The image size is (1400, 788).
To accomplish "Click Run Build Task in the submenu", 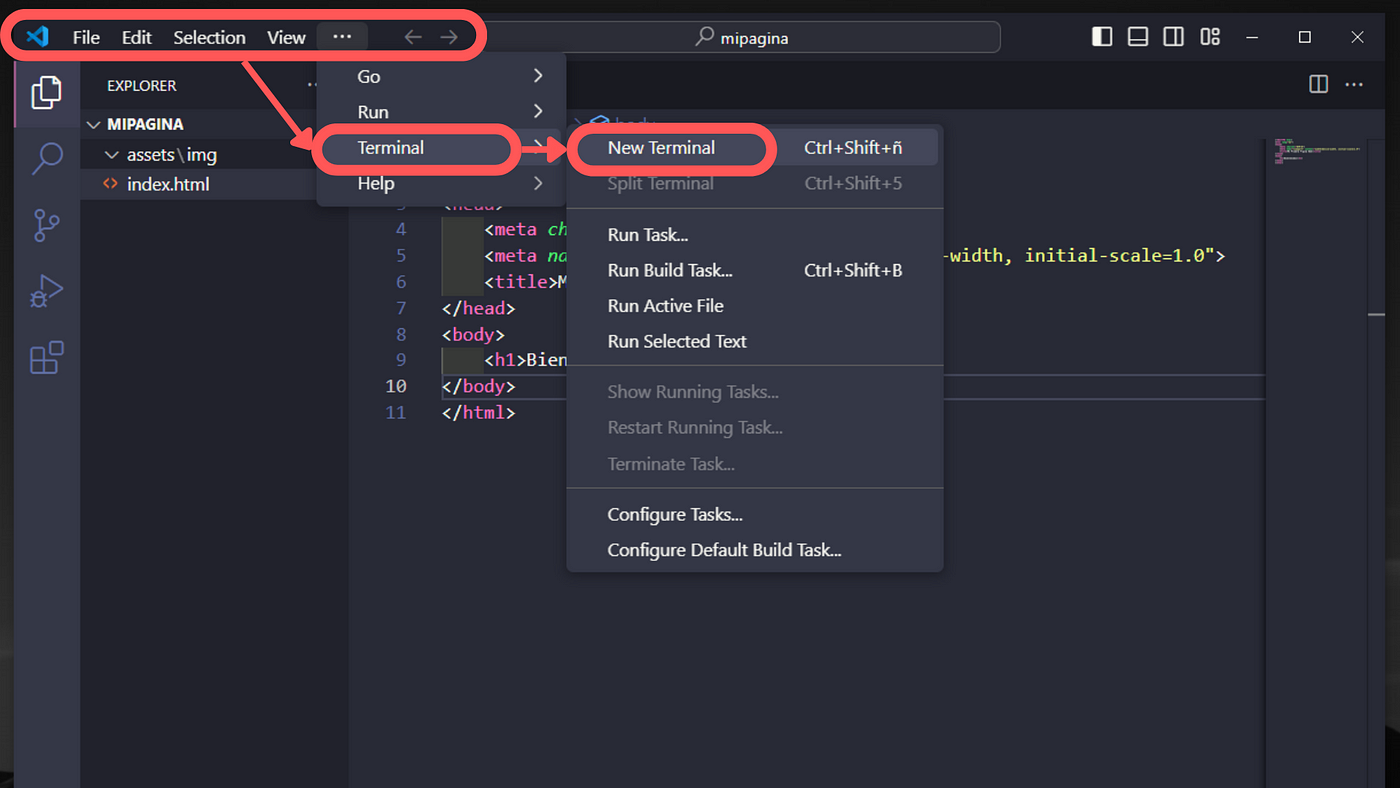I will [670, 270].
